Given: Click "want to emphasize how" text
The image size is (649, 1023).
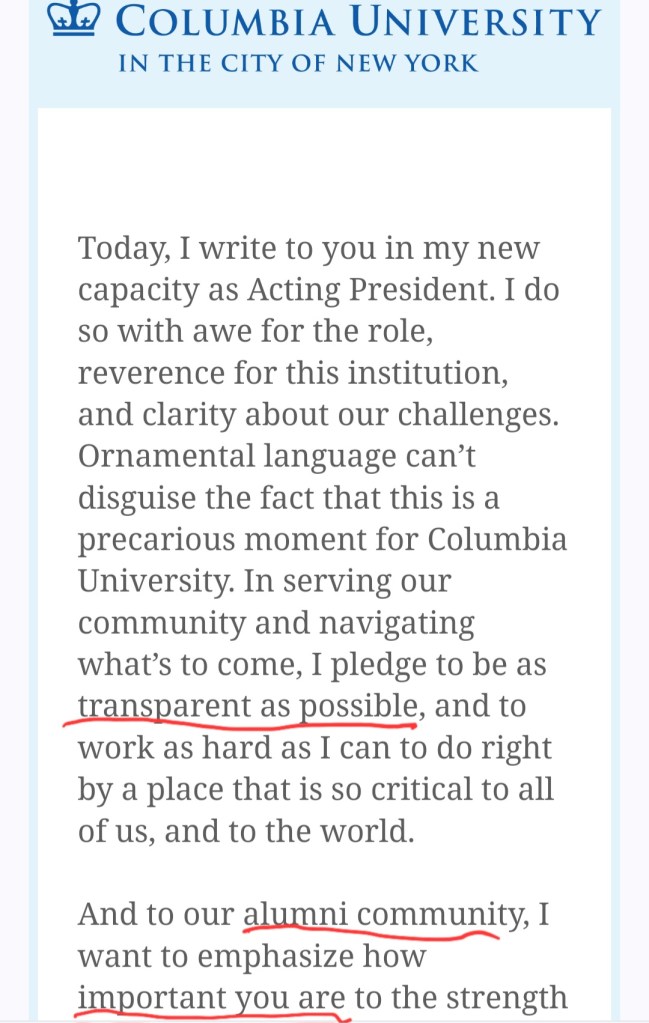Looking at the screenshot, I should [252, 956].
